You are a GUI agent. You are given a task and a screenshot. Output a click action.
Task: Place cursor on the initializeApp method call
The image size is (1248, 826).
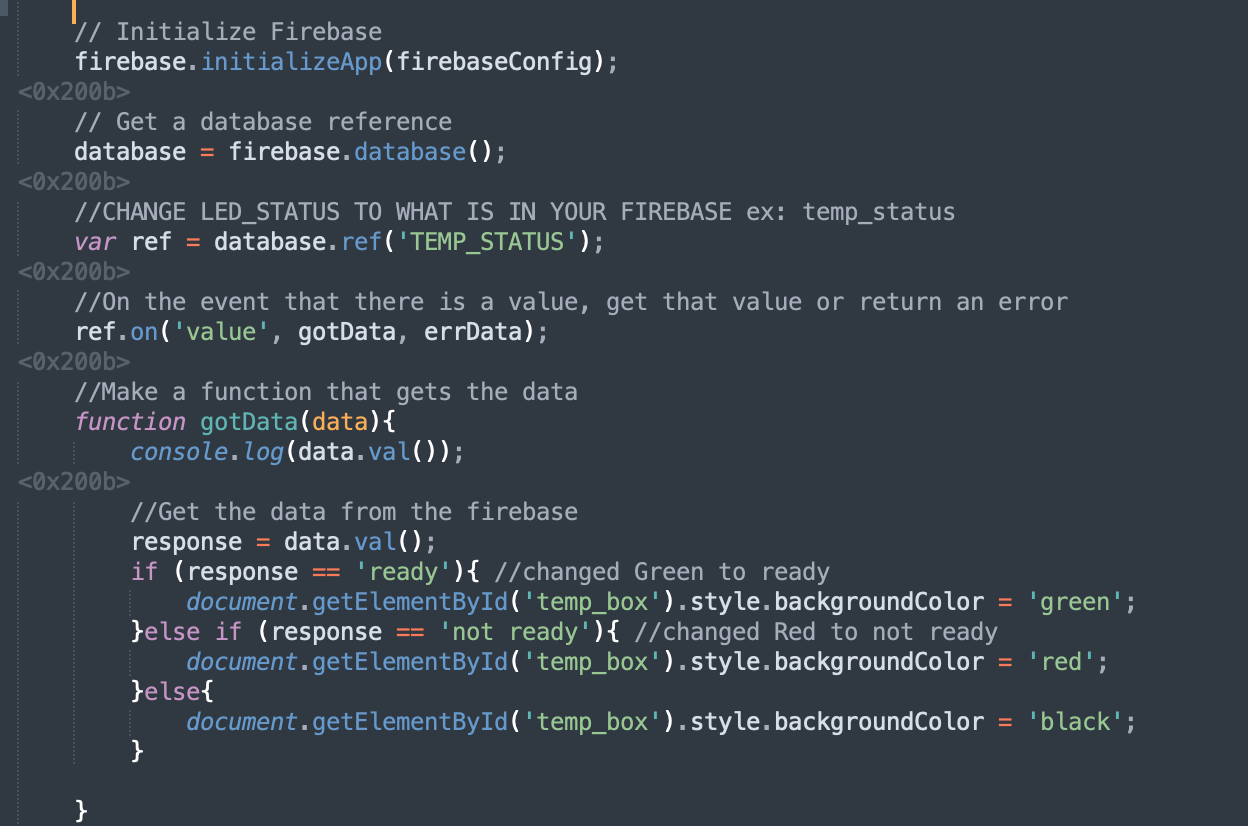pos(292,62)
